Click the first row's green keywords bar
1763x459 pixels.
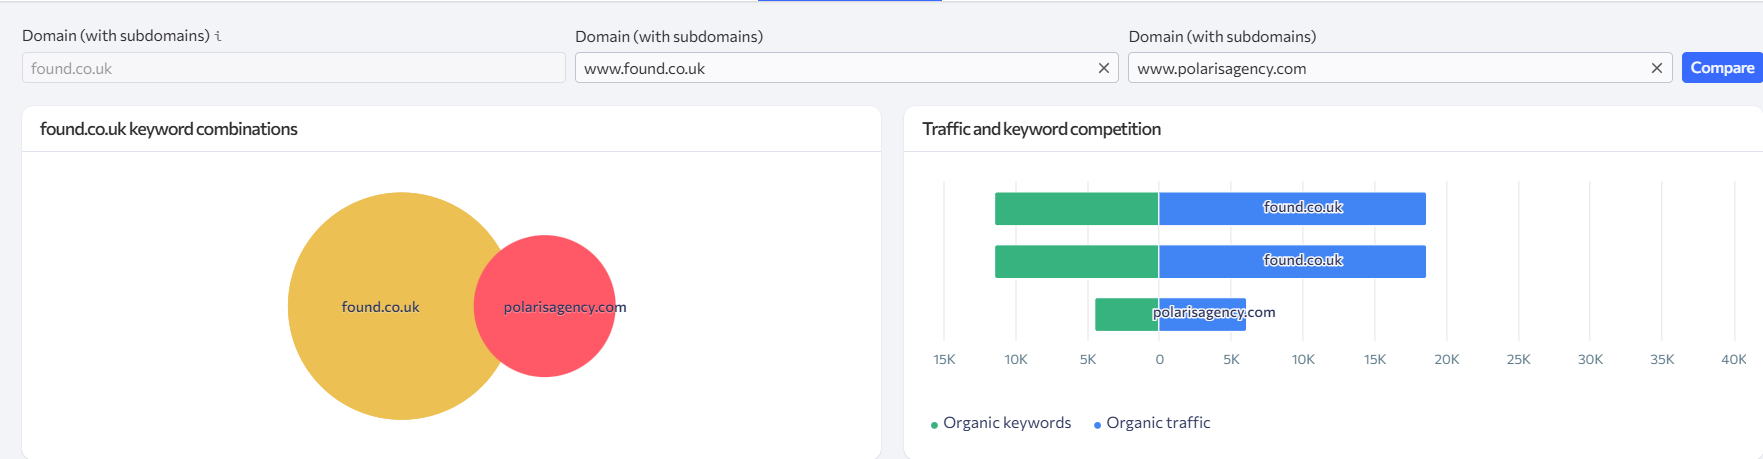[x=1076, y=208]
